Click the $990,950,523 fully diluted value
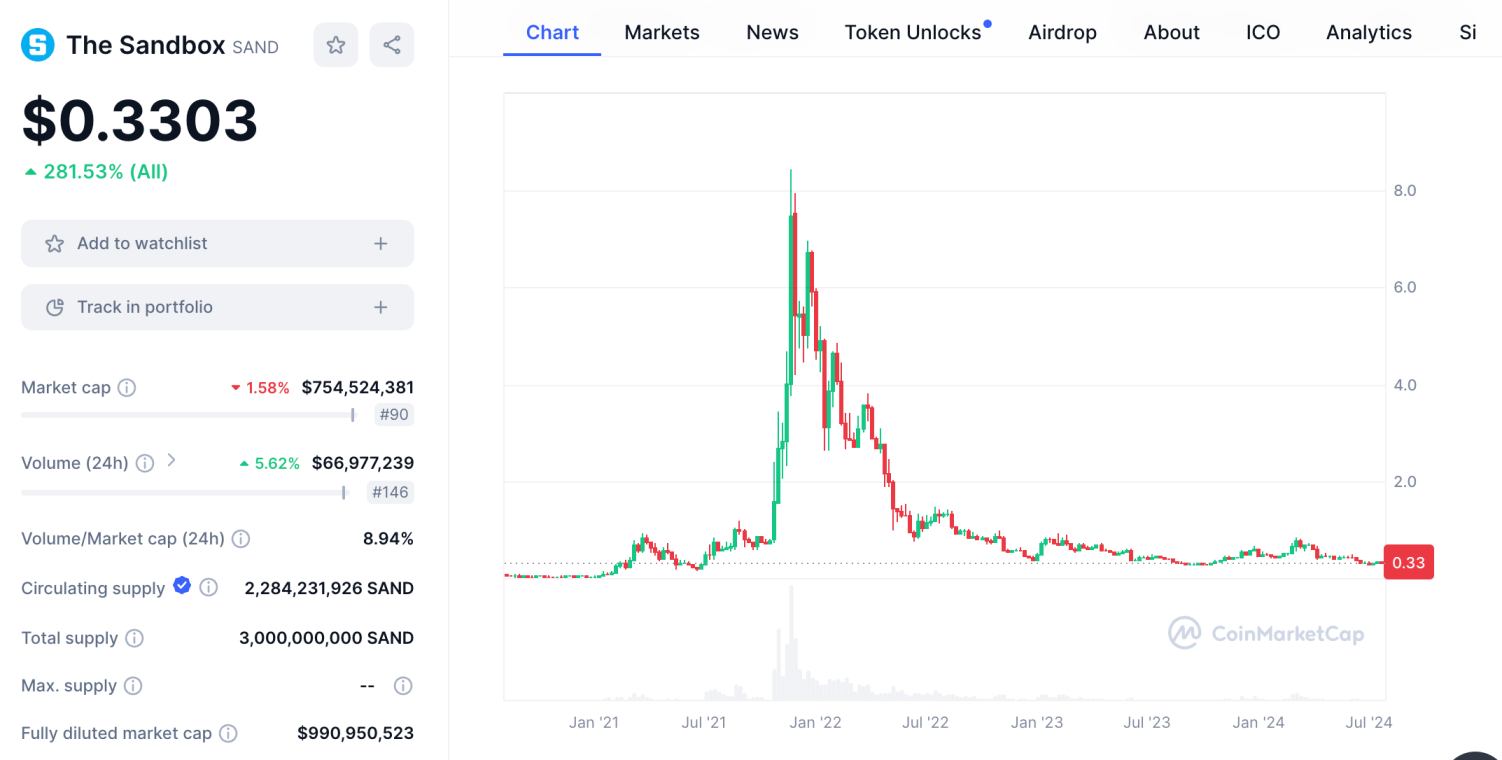Image resolution: width=1502 pixels, height=760 pixels. (x=355, y=734)
